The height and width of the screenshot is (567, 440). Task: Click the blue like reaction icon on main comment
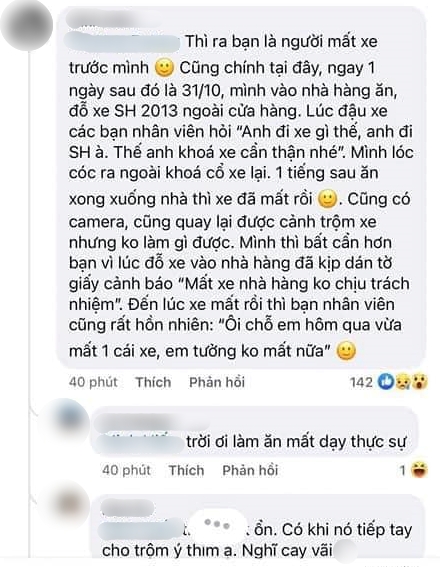tap(386, 381)
